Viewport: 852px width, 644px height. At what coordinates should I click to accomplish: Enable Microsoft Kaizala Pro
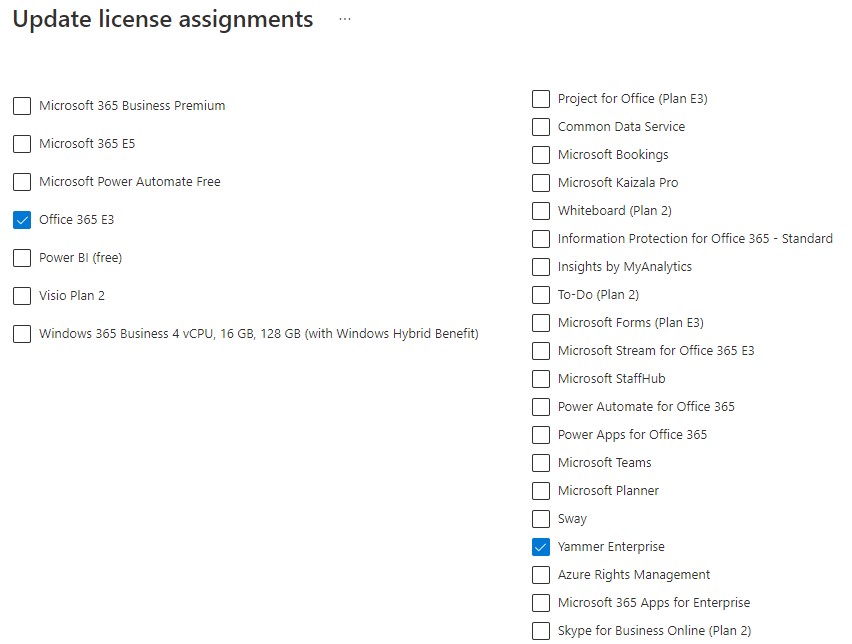tap(540, 182)
